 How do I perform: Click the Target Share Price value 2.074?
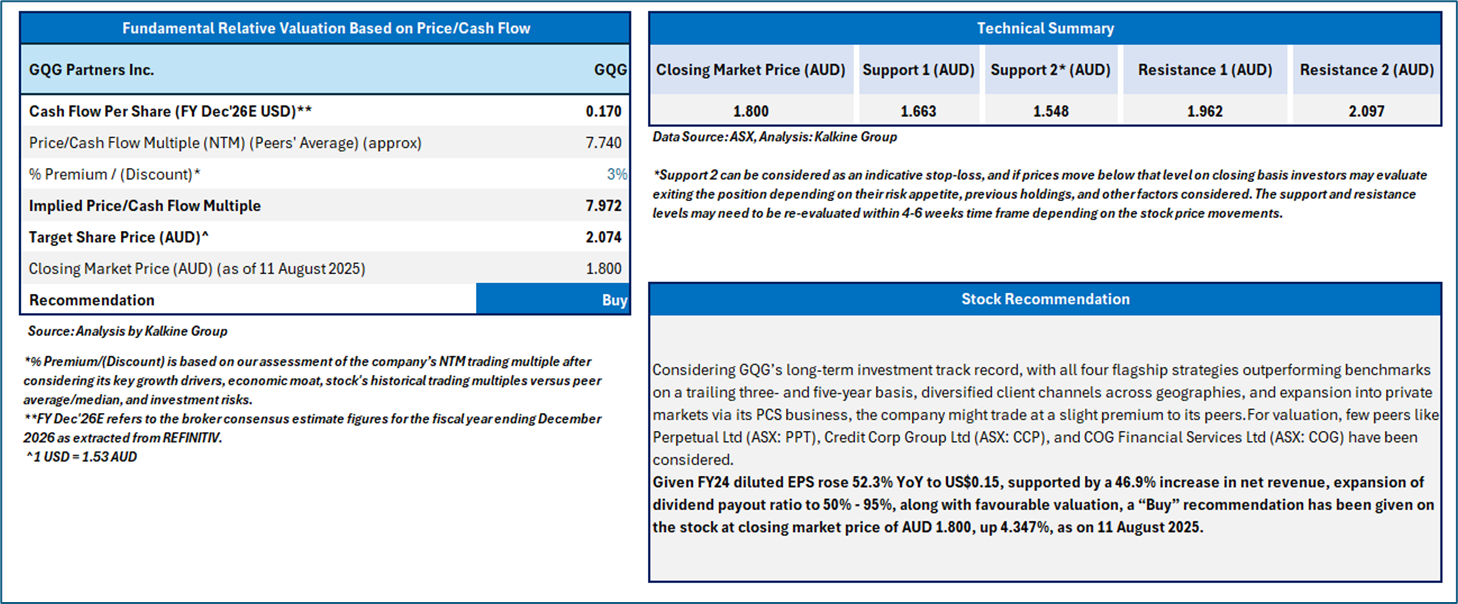(603, 237)
